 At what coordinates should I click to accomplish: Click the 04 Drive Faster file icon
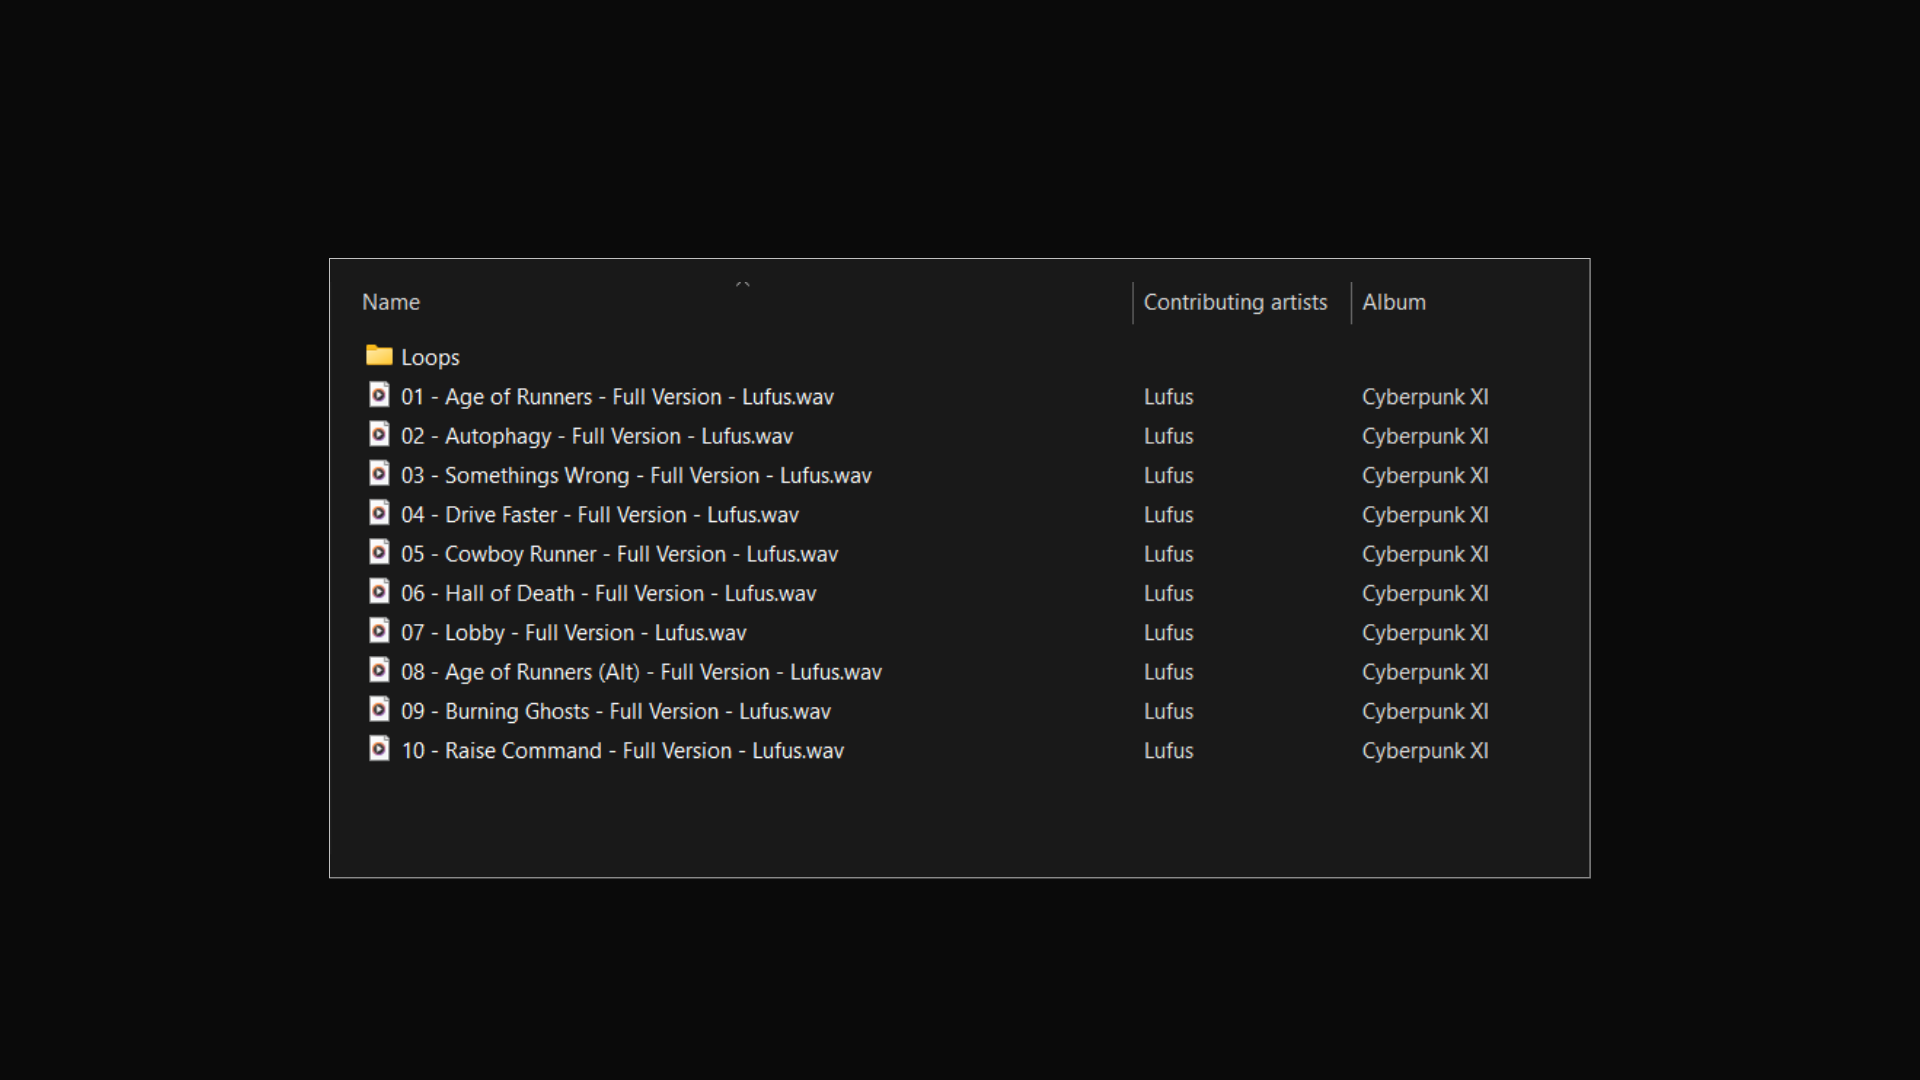[379, 514]
